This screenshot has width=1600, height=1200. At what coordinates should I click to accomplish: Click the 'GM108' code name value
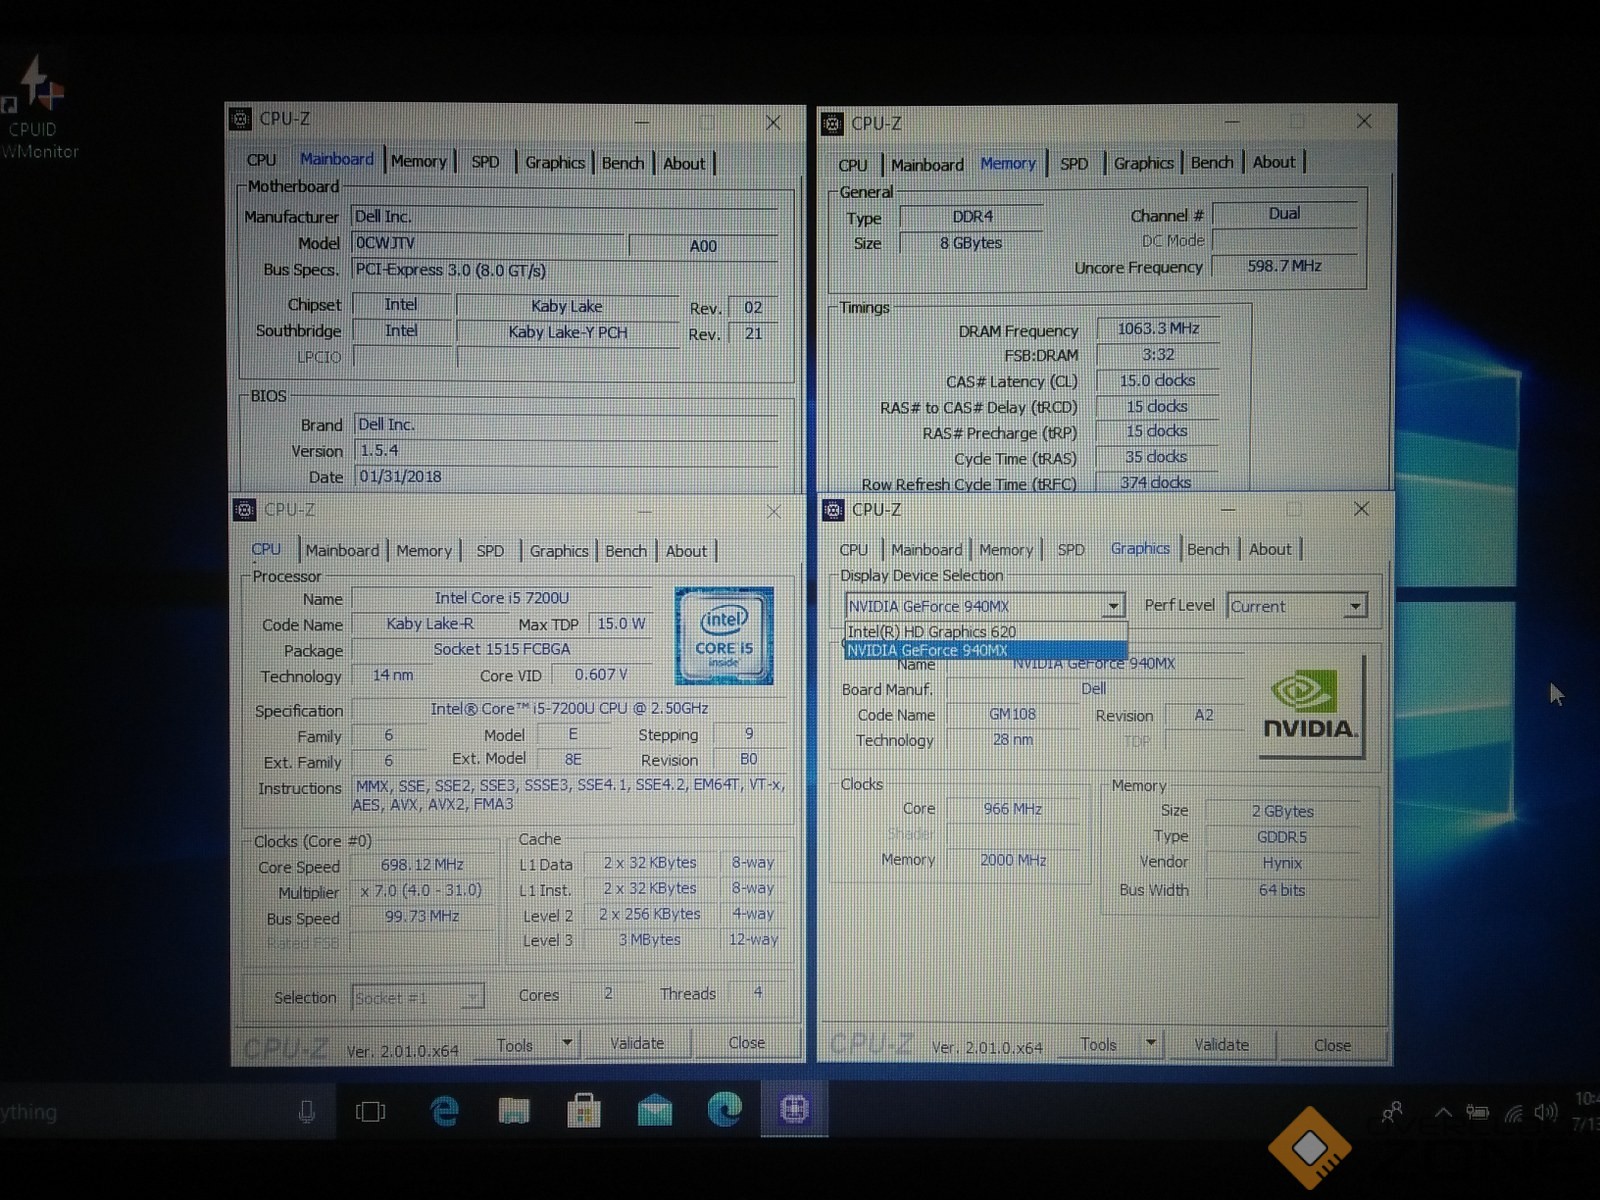1012,714
